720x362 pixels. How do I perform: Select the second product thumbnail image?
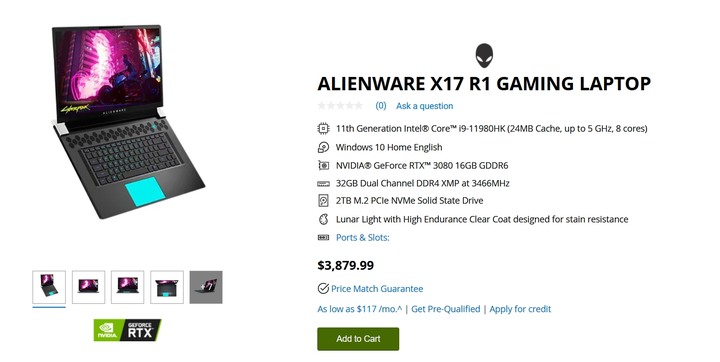pyautogui.click(x=89, y=287)
